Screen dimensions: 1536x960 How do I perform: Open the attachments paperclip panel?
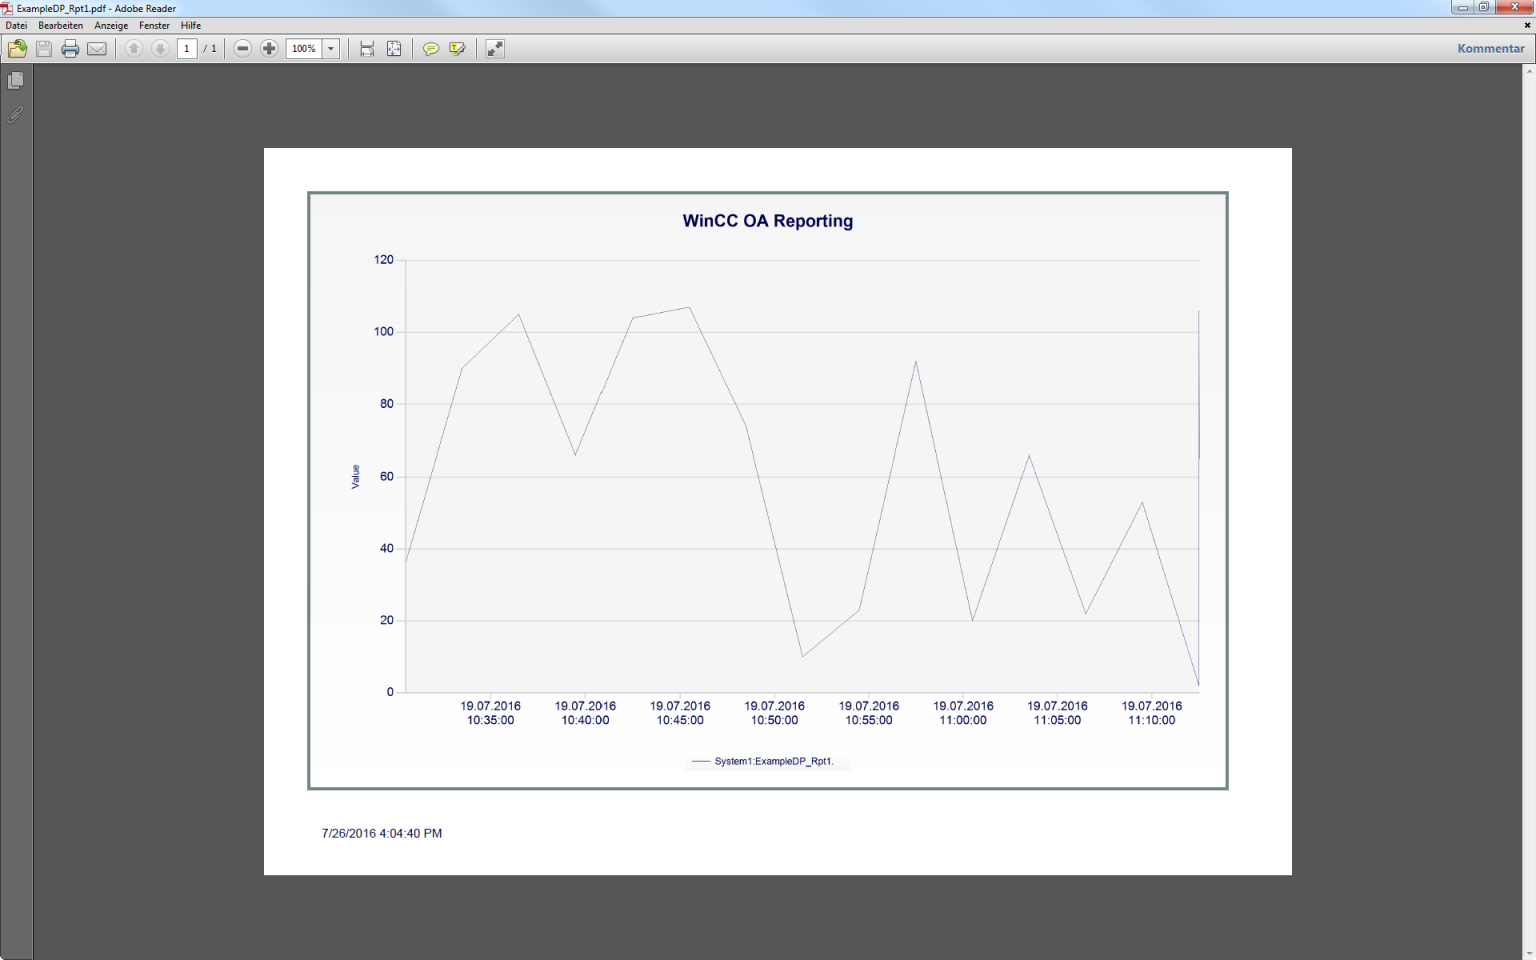(x=16, y=115)
